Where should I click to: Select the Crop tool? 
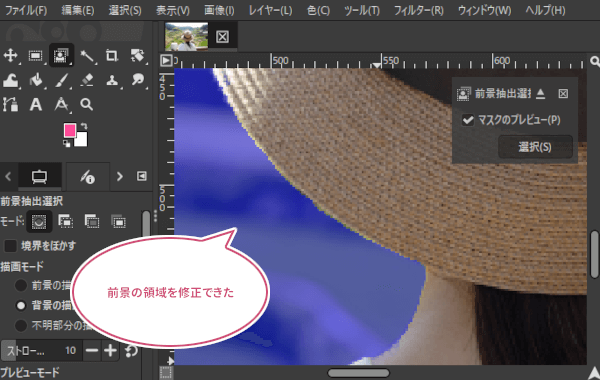click(112, 56)
